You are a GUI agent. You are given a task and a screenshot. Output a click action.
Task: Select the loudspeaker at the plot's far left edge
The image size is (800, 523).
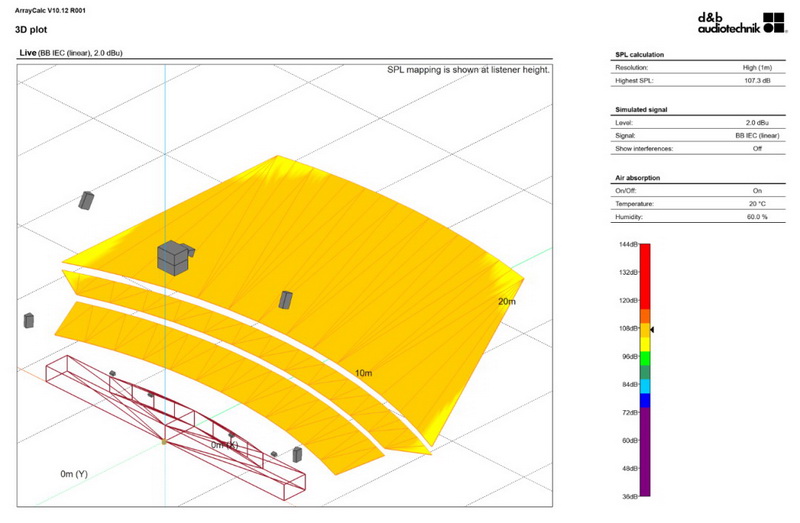point(29,321)
